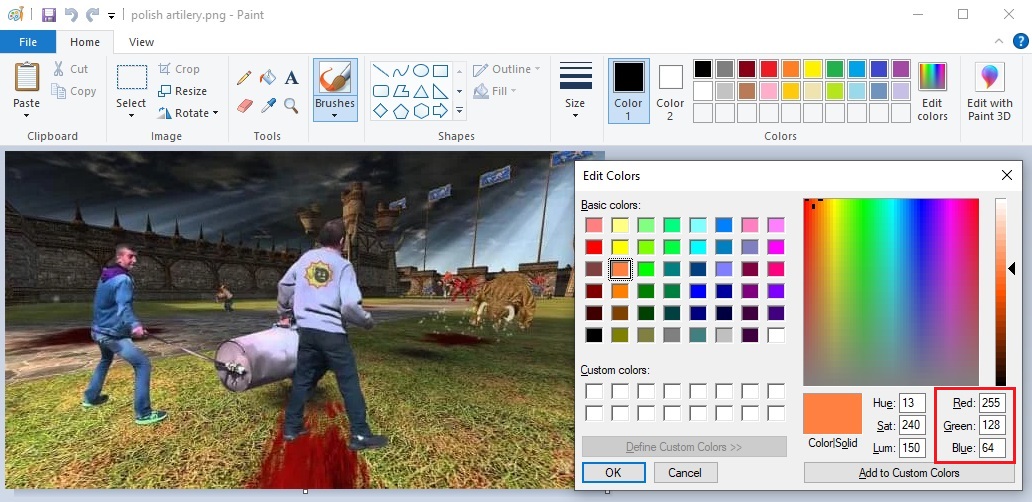
Task: Open the shape Outline dropdown
Action: coord(507,68)
